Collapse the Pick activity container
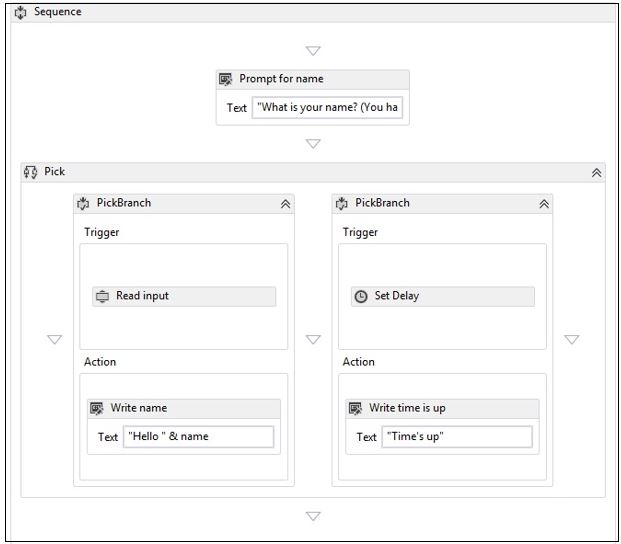621x544 pixels. tap(596, 173)
